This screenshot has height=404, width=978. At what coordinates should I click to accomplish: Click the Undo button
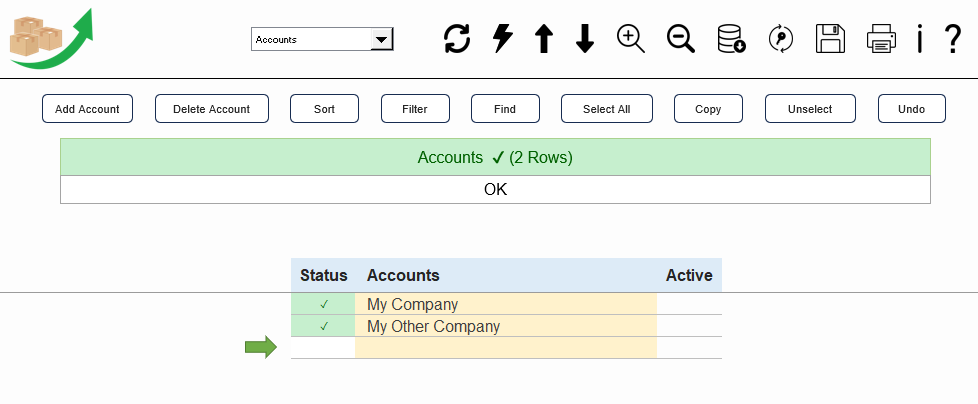[x=912, y=109]
